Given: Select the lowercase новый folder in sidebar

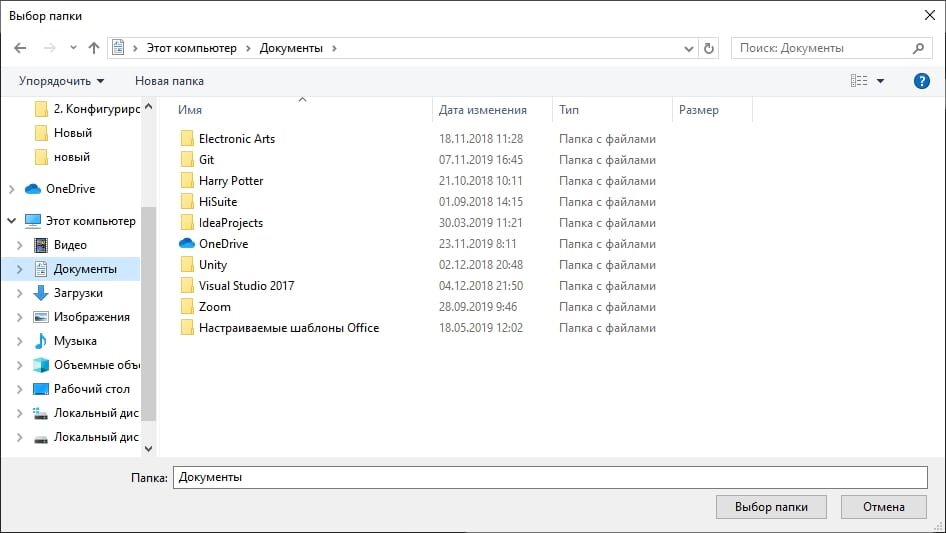Looking at the screenshot, I should coord(62,157).
